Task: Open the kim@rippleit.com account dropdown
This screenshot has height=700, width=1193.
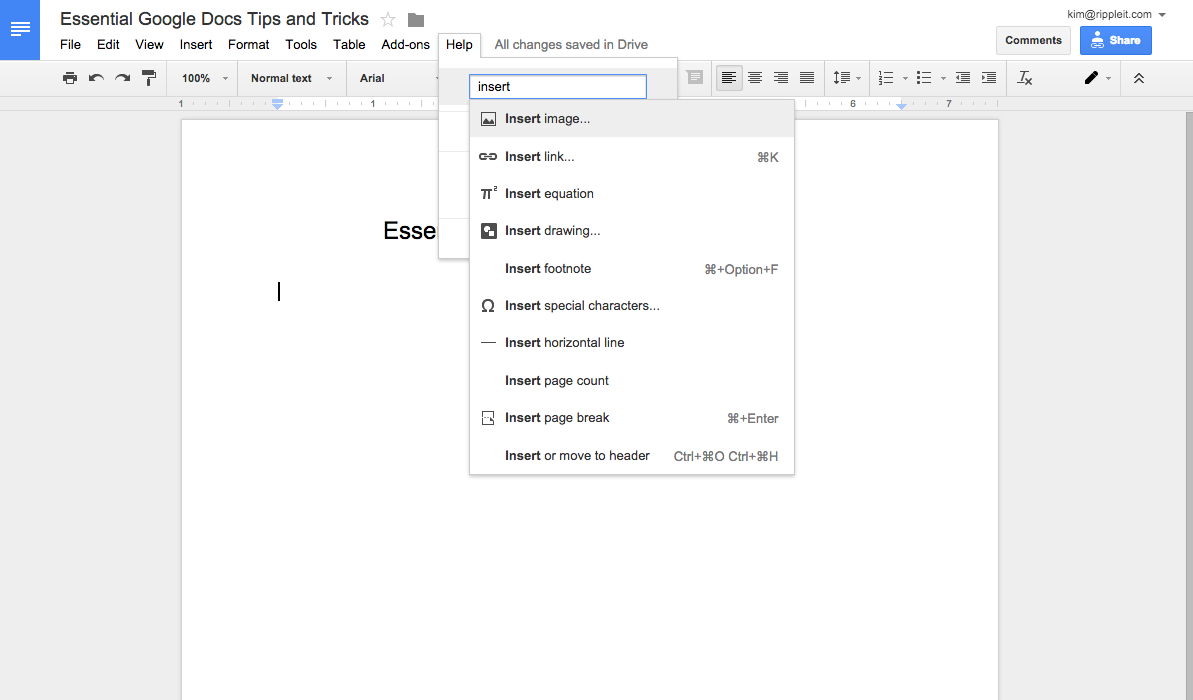Action: tap(1116, 14)
